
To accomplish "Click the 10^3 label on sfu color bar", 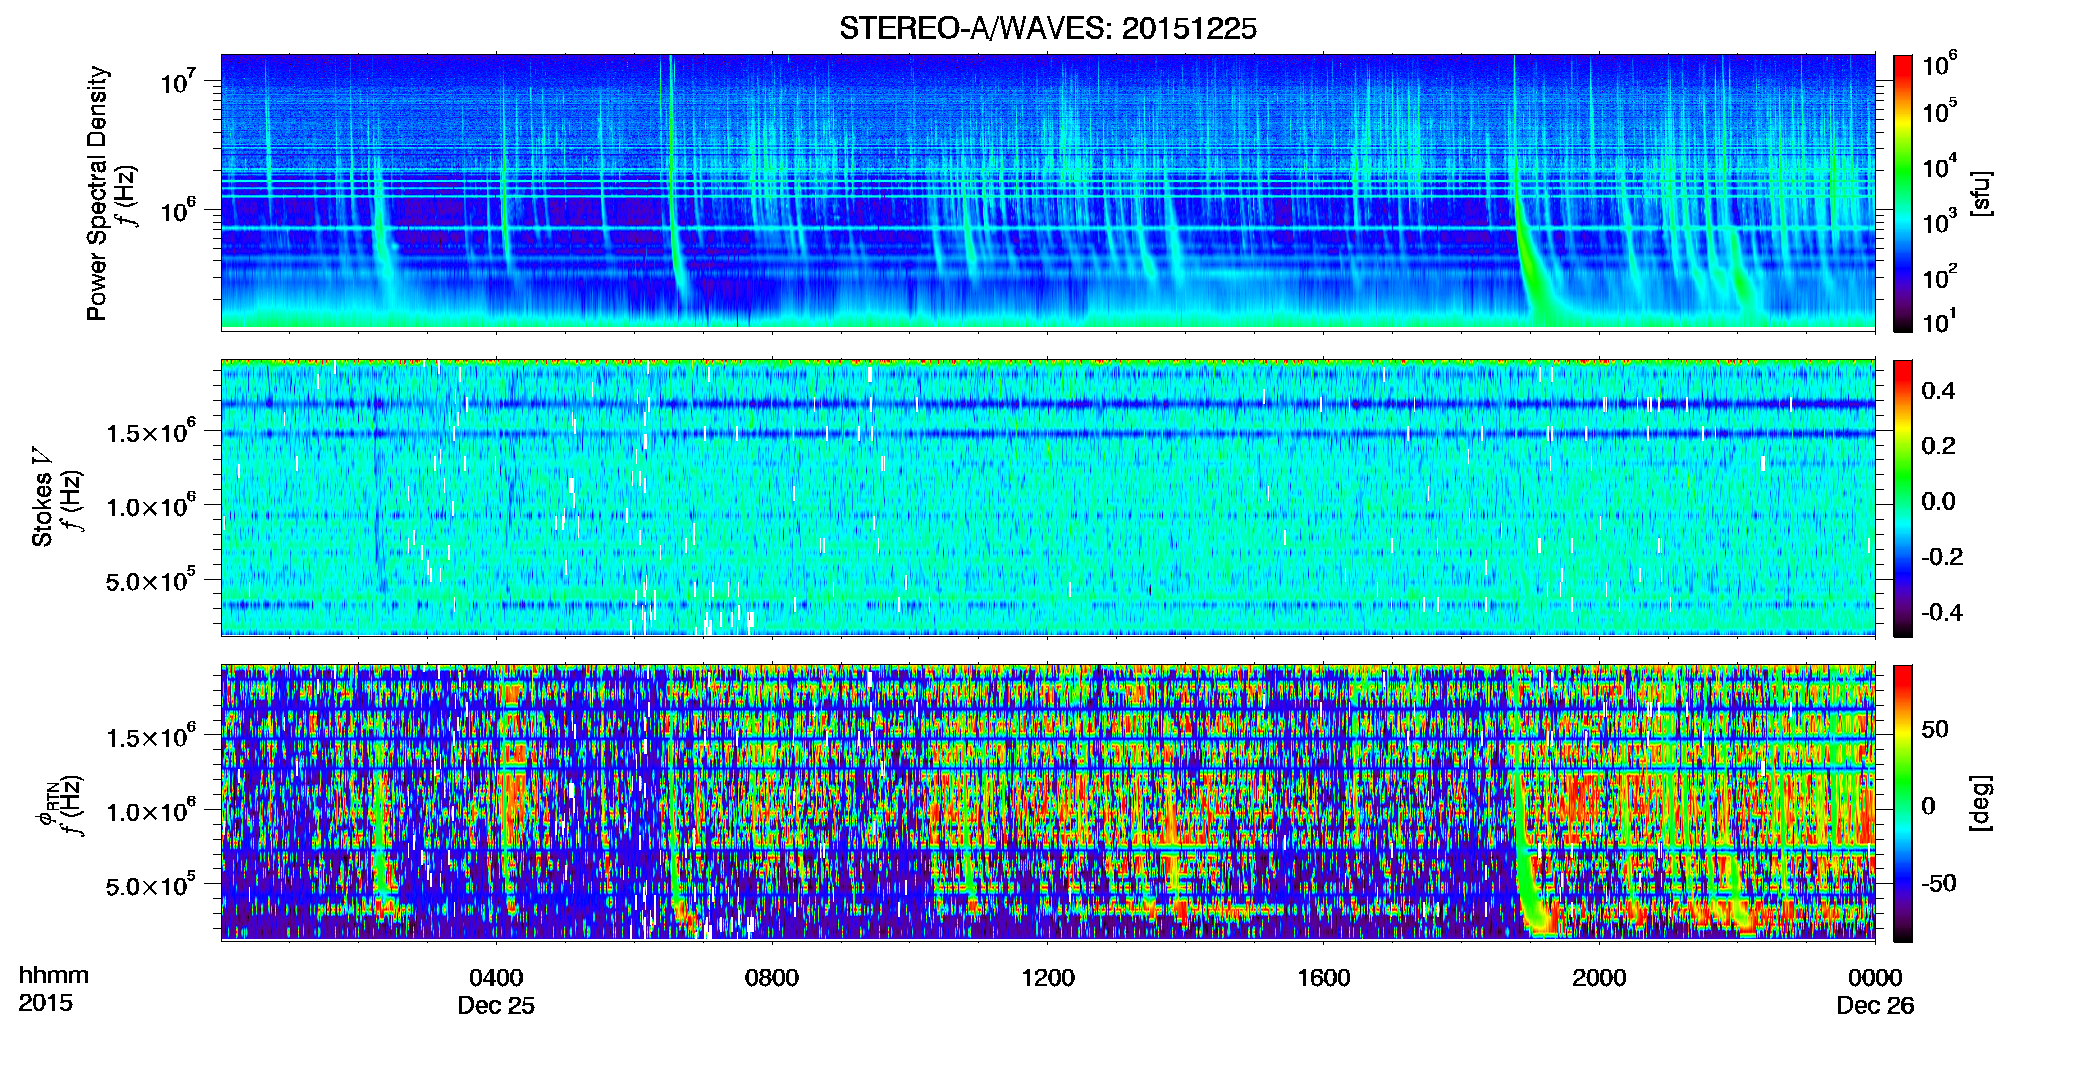I will click(1940, 222).
